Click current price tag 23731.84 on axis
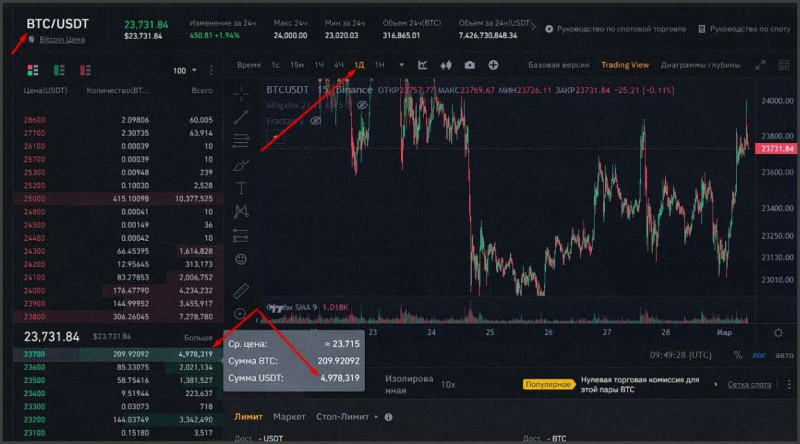The image size is (800, 444). (776, 149)
